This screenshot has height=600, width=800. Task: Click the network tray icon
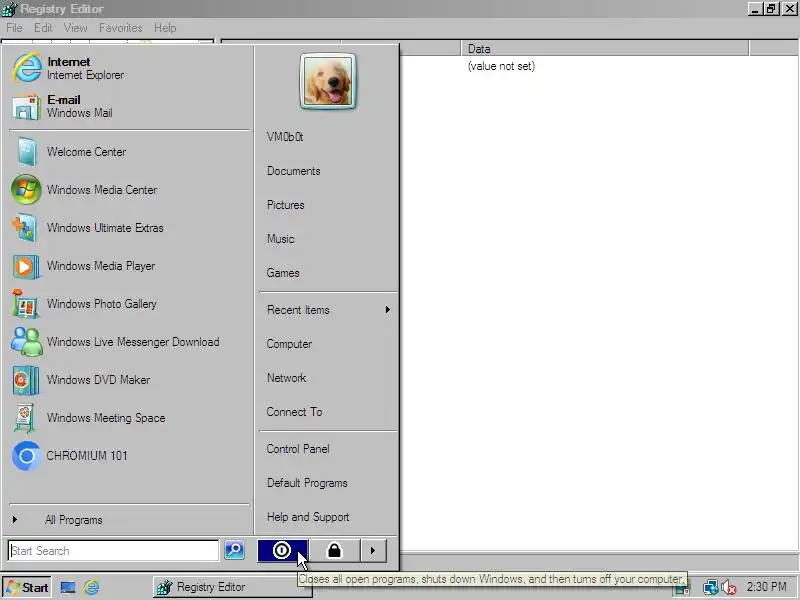coord(710,588)
